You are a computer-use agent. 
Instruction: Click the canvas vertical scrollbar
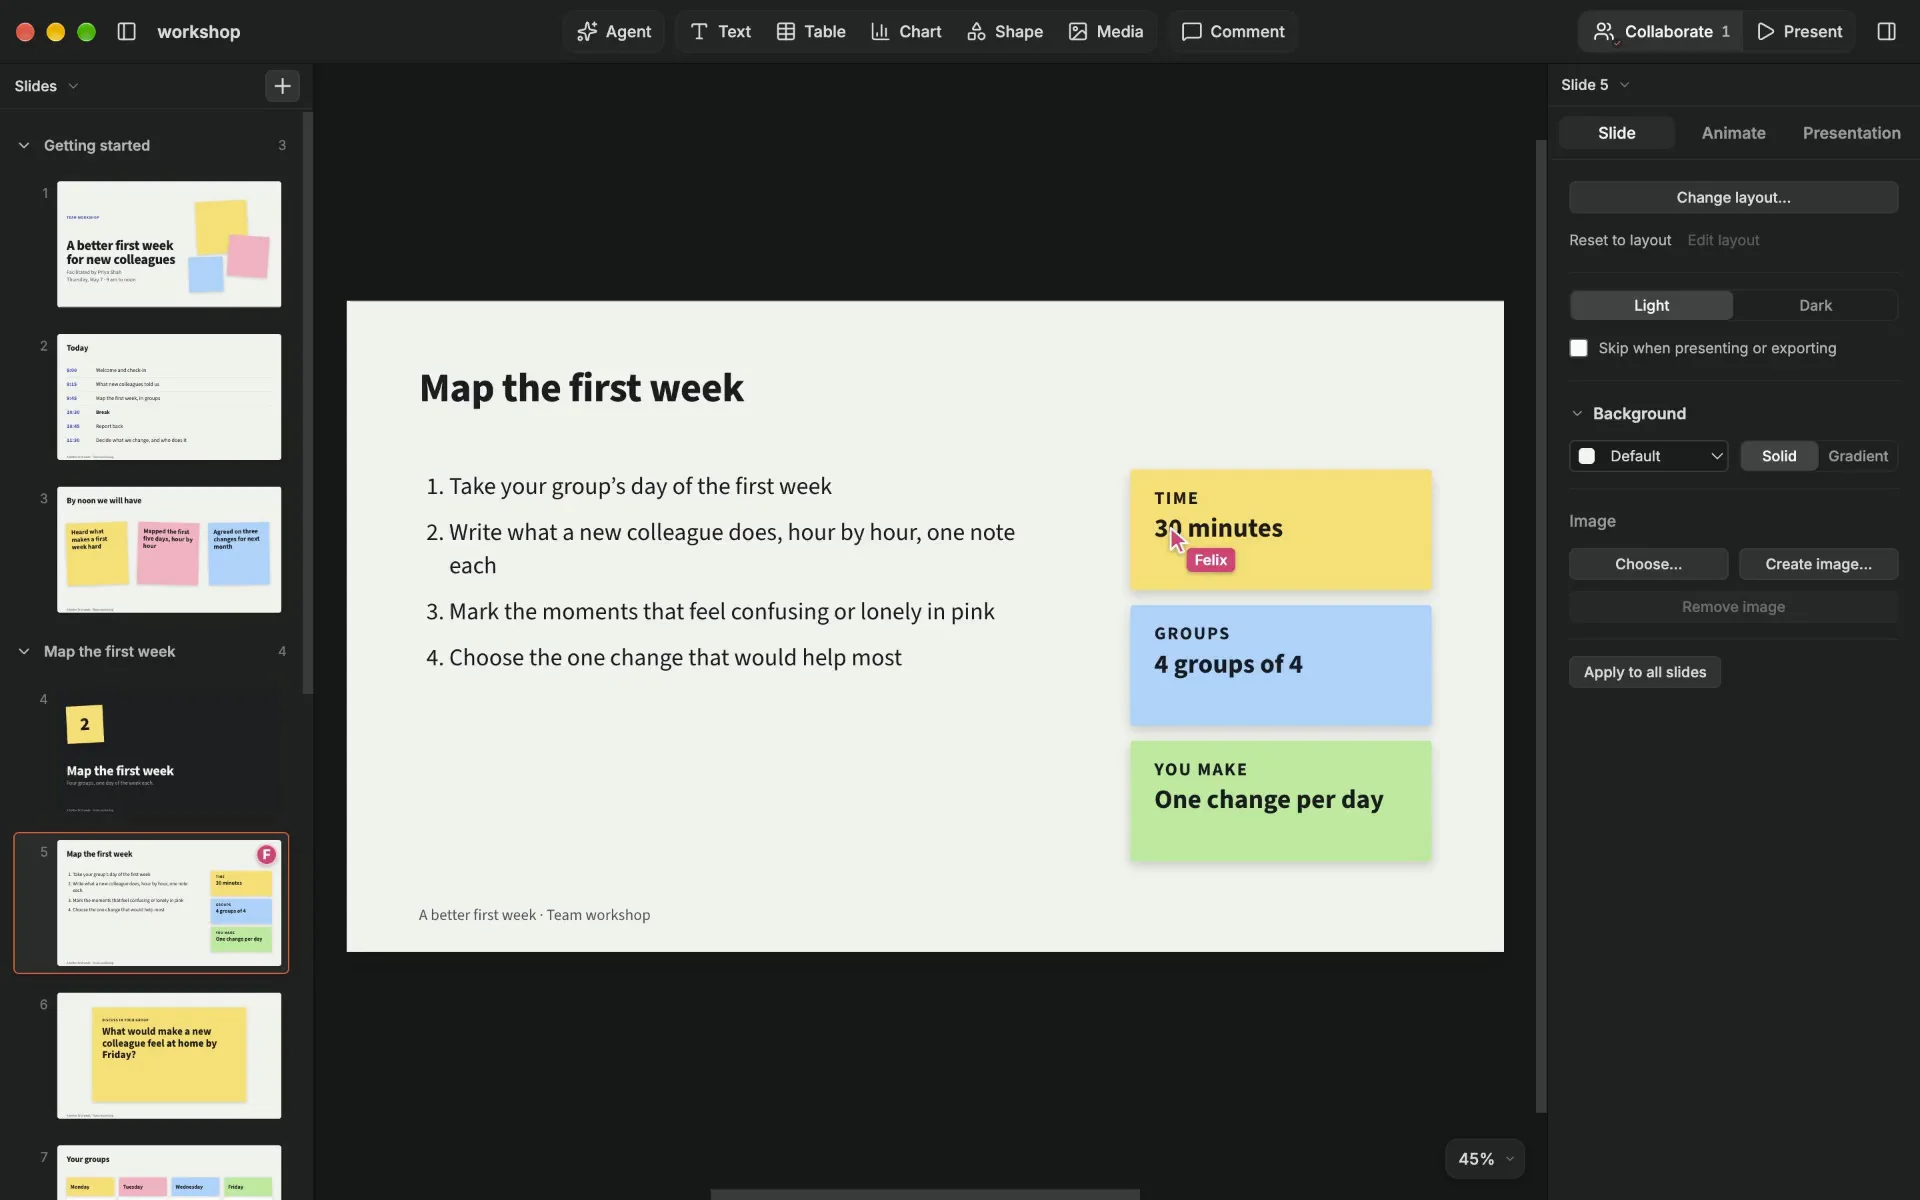click(1541, 626)
